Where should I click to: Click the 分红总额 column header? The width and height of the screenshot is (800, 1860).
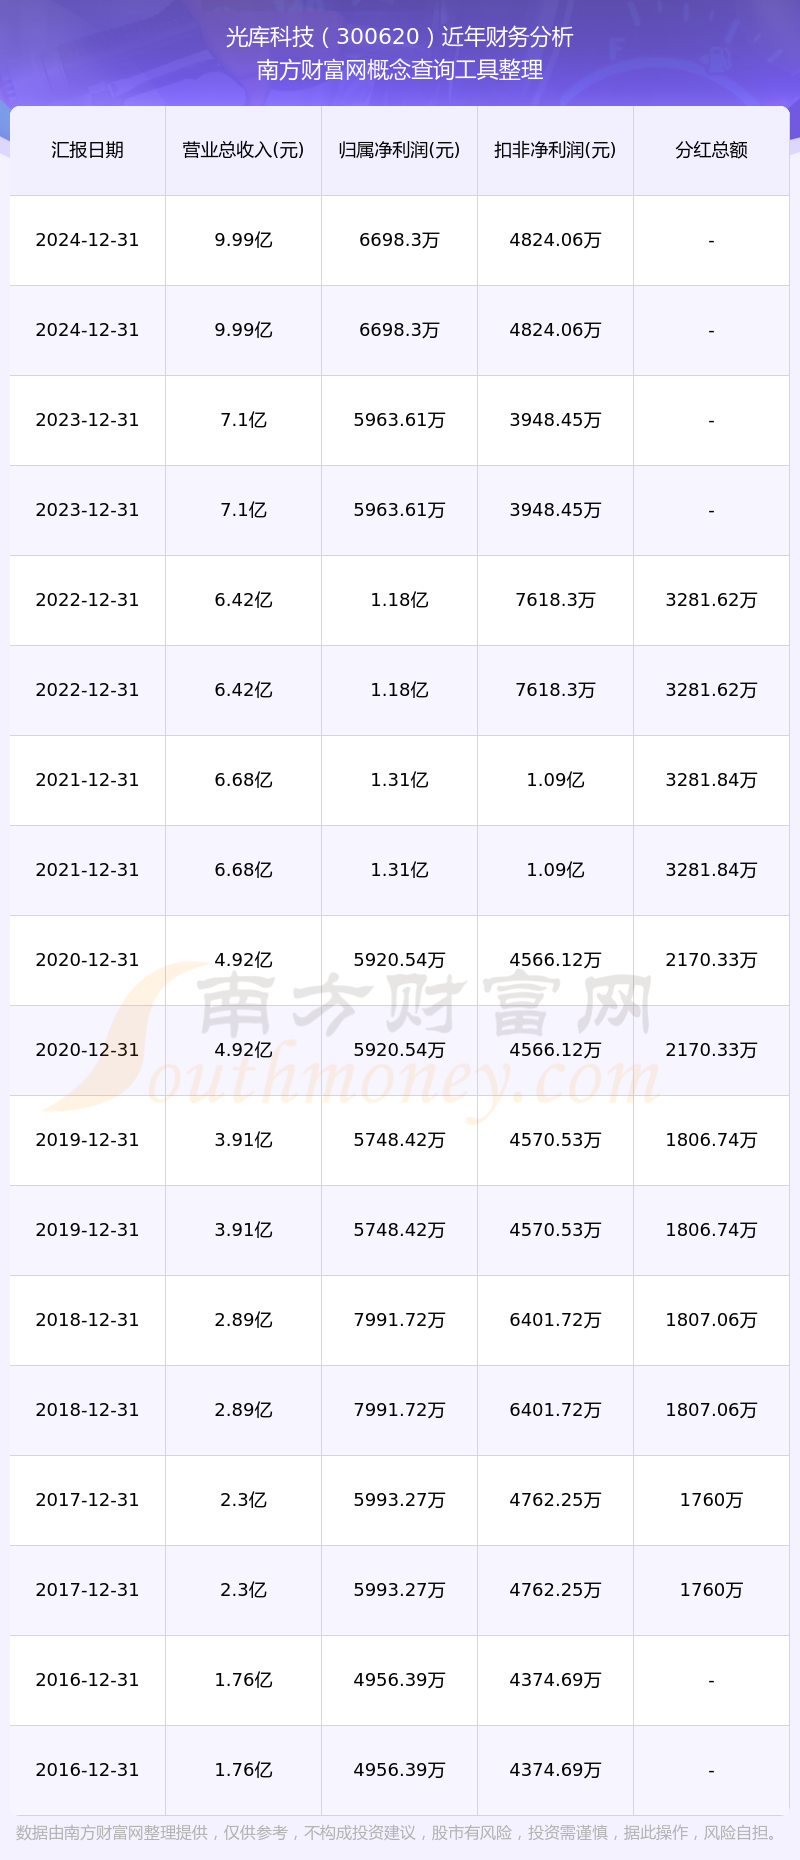pyautogui.click(x=711, y=150)
